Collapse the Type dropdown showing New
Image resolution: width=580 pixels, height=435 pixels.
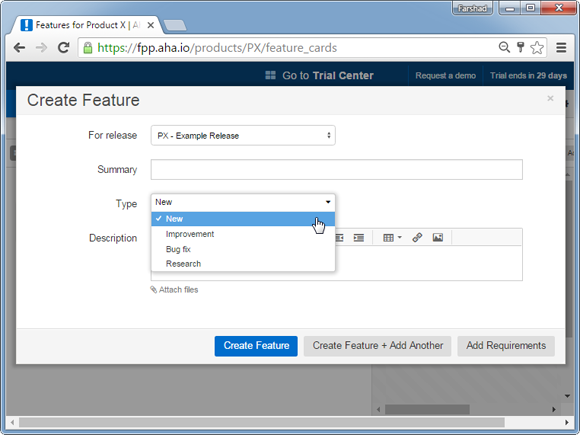[x=243, y=202]
